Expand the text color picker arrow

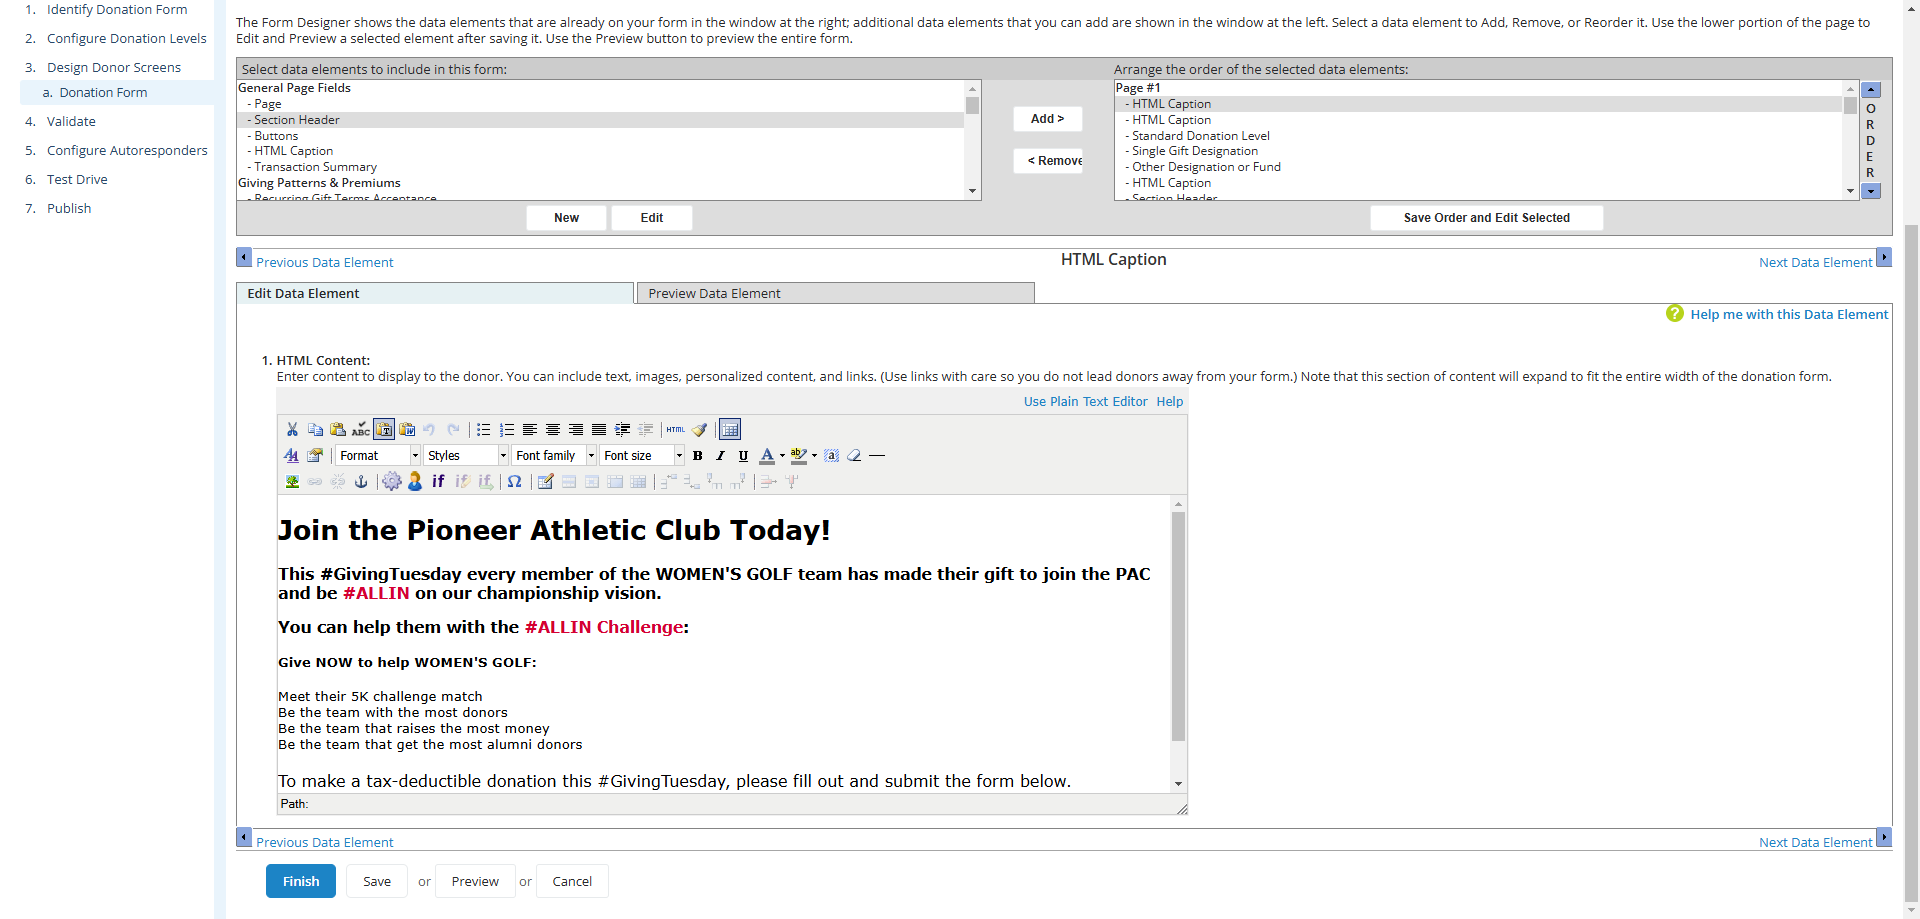[x=782, y=455]
